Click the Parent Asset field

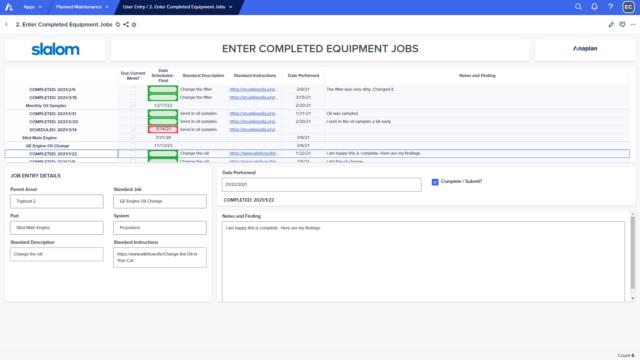click(57, 201)
